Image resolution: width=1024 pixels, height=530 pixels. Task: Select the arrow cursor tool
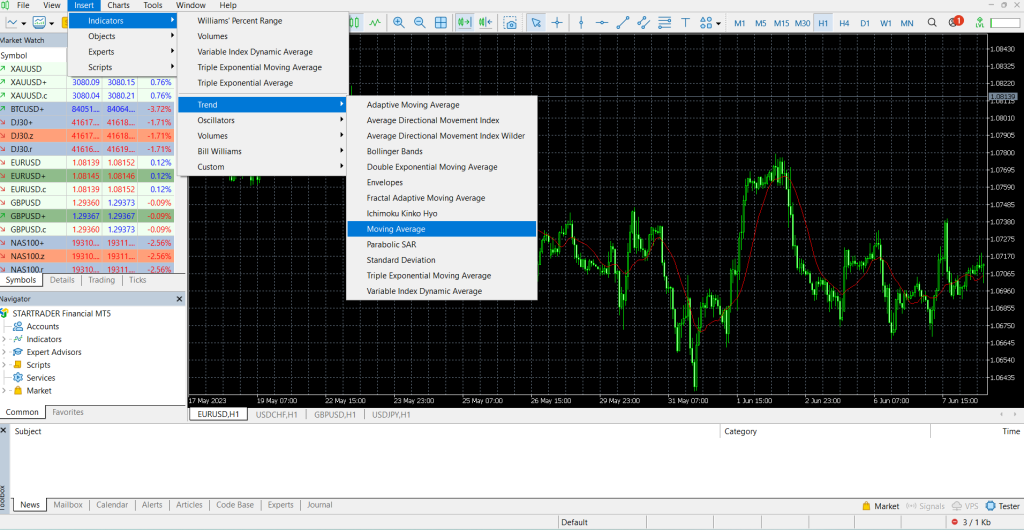pos(536,23)
